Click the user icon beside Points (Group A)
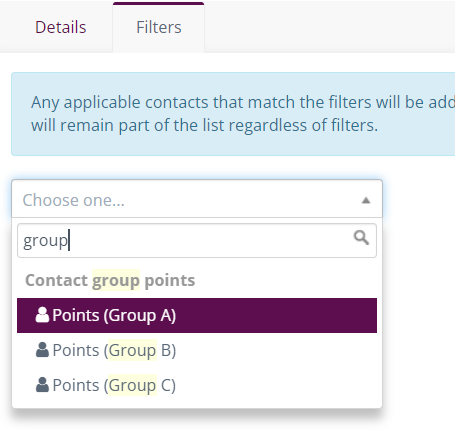The height and width of the screenshot is (430, 455). pos(42,315)
